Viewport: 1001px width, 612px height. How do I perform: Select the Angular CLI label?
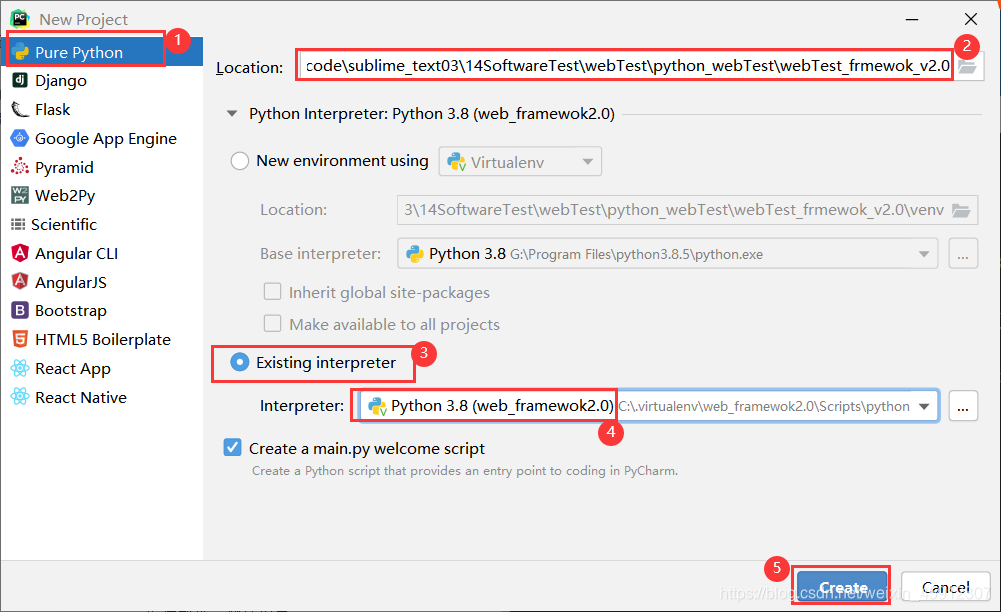[x=77, y=253]
